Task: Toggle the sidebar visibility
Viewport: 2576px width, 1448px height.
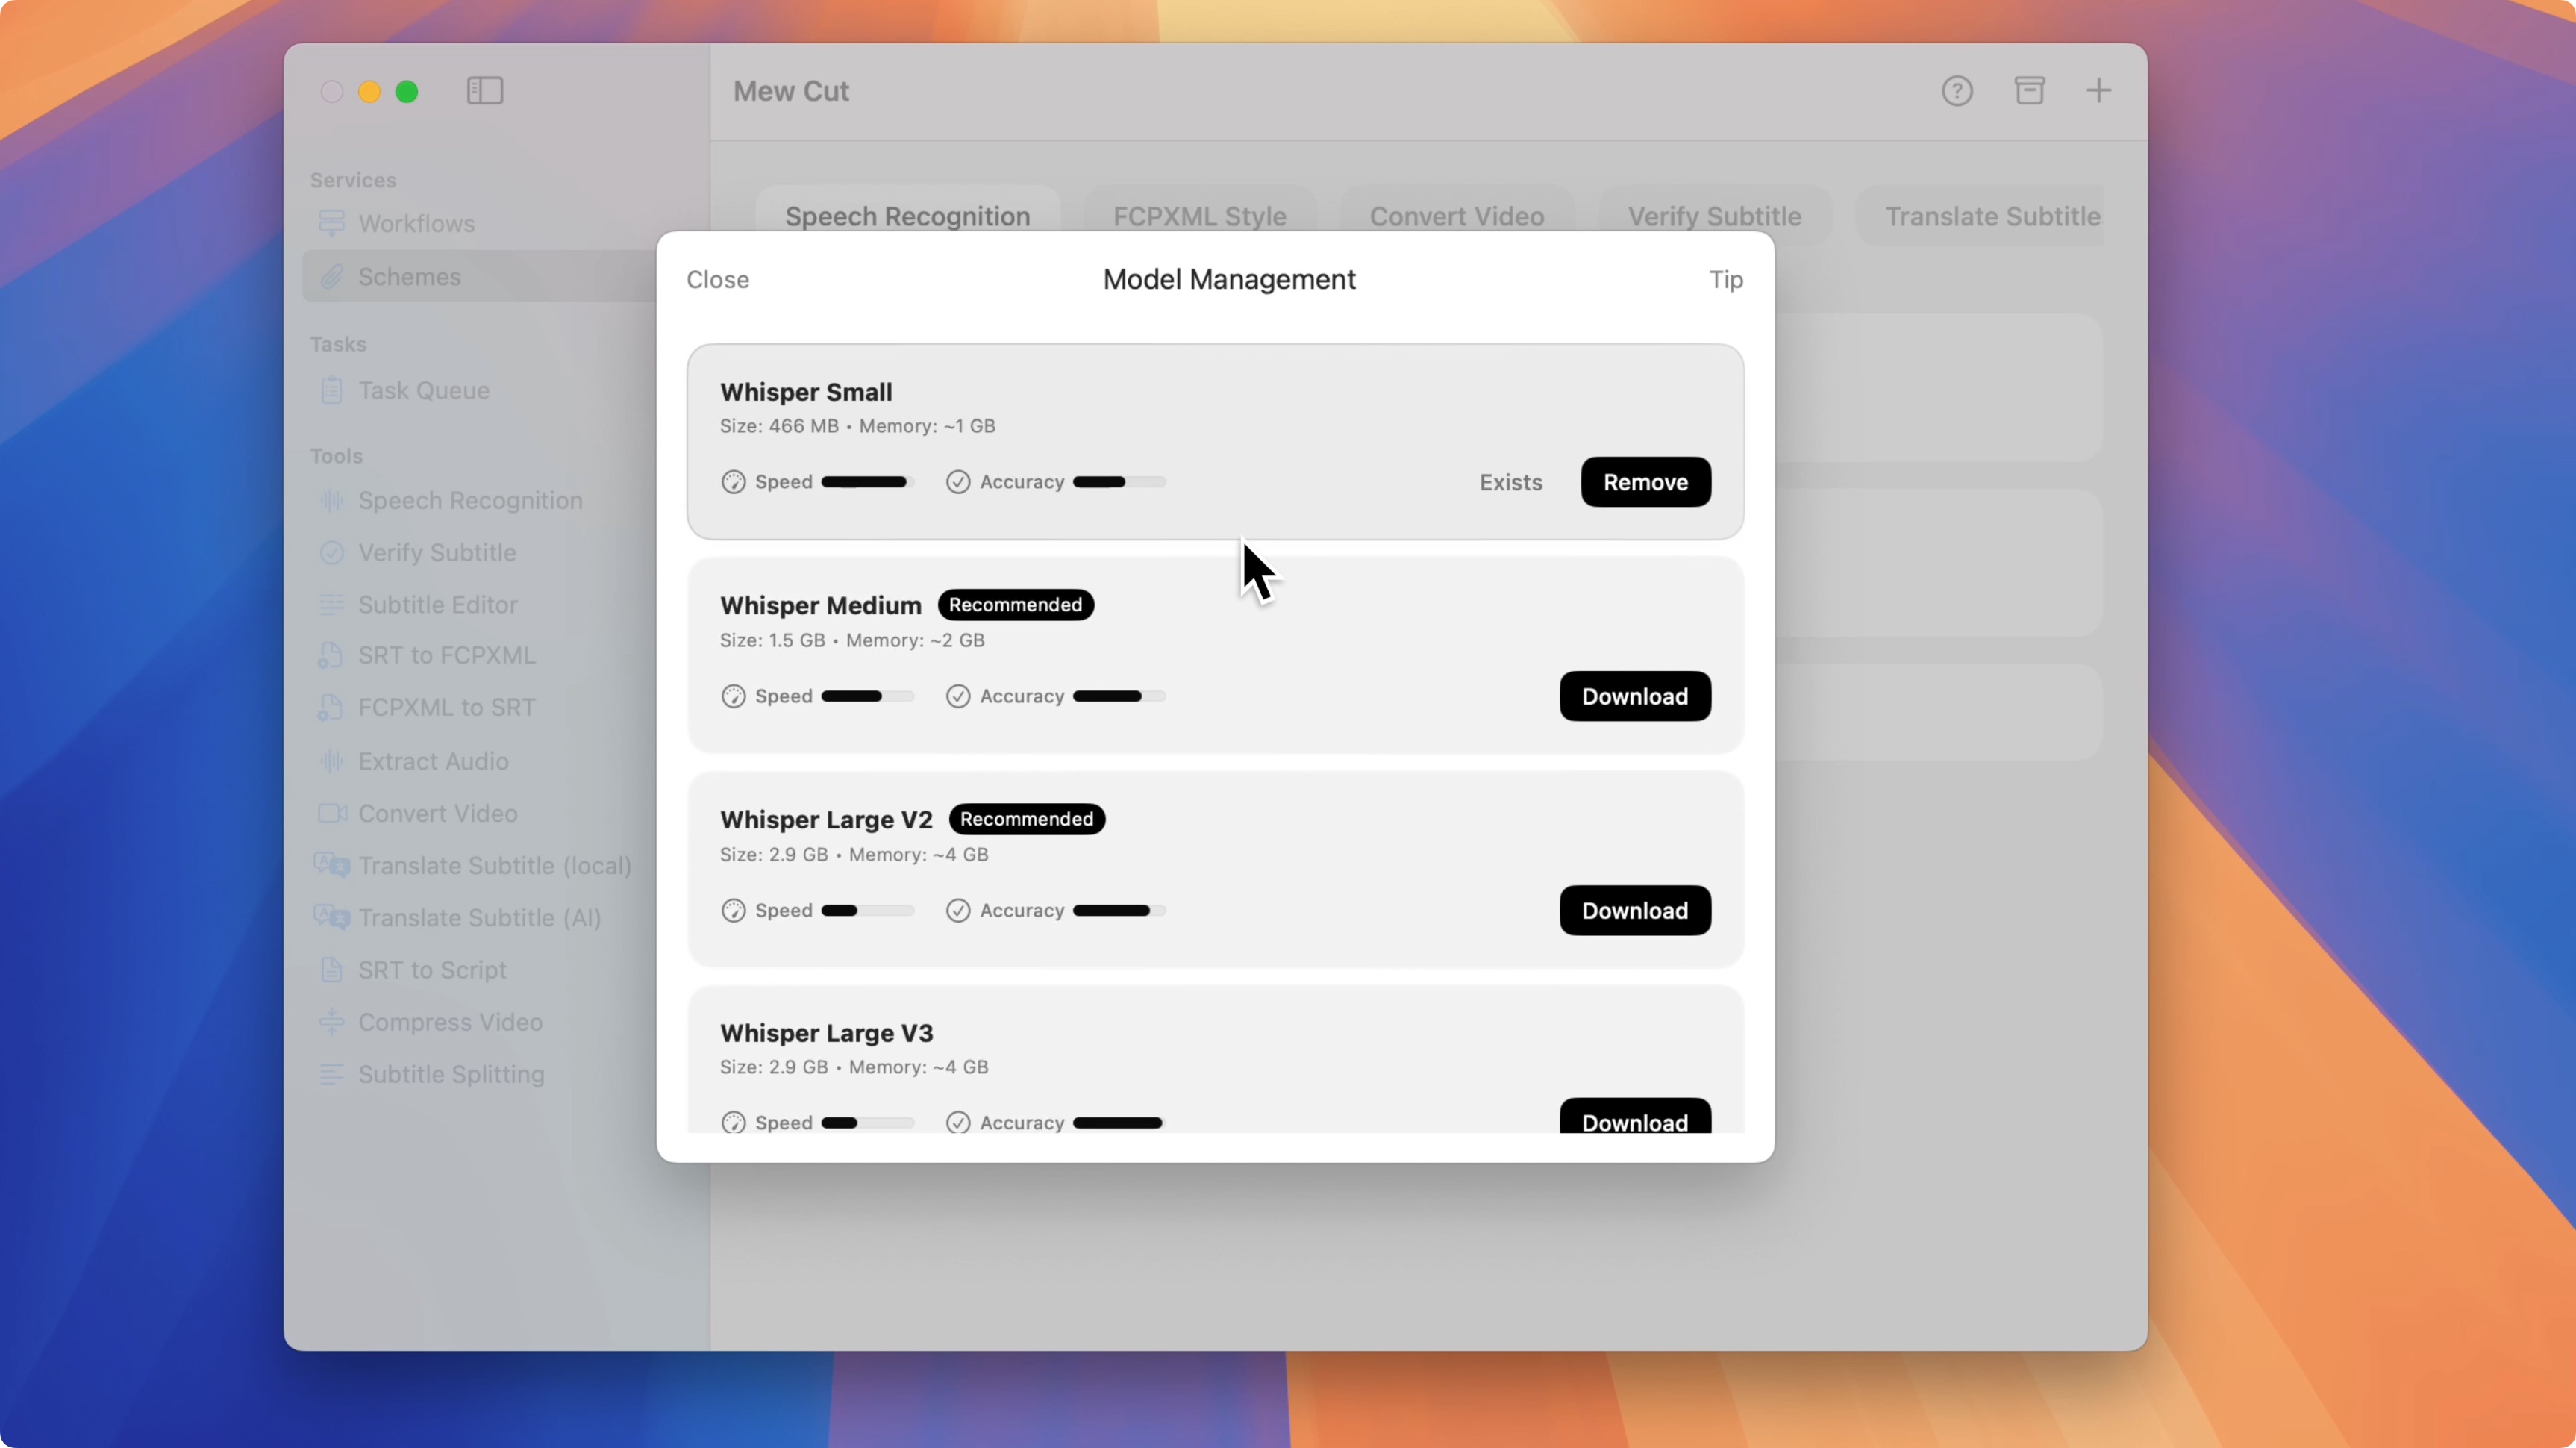Action: 484,91
